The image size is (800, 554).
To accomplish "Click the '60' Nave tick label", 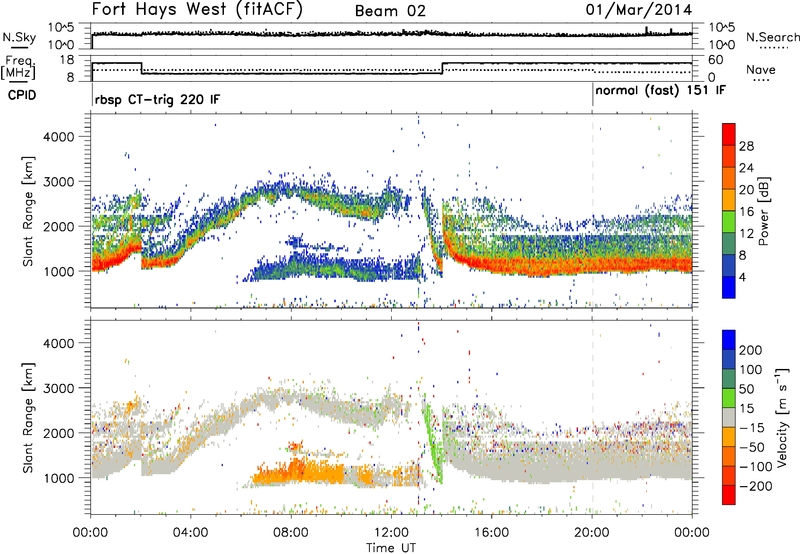I will point(717,60).
